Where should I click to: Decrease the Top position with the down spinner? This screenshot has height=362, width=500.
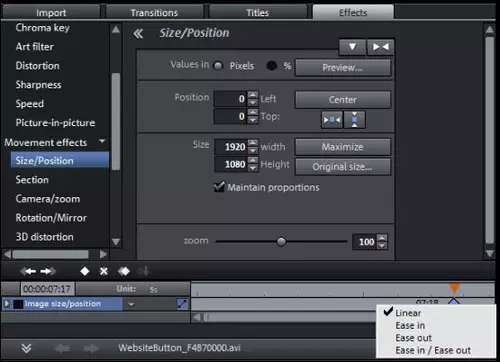(253, 120)
